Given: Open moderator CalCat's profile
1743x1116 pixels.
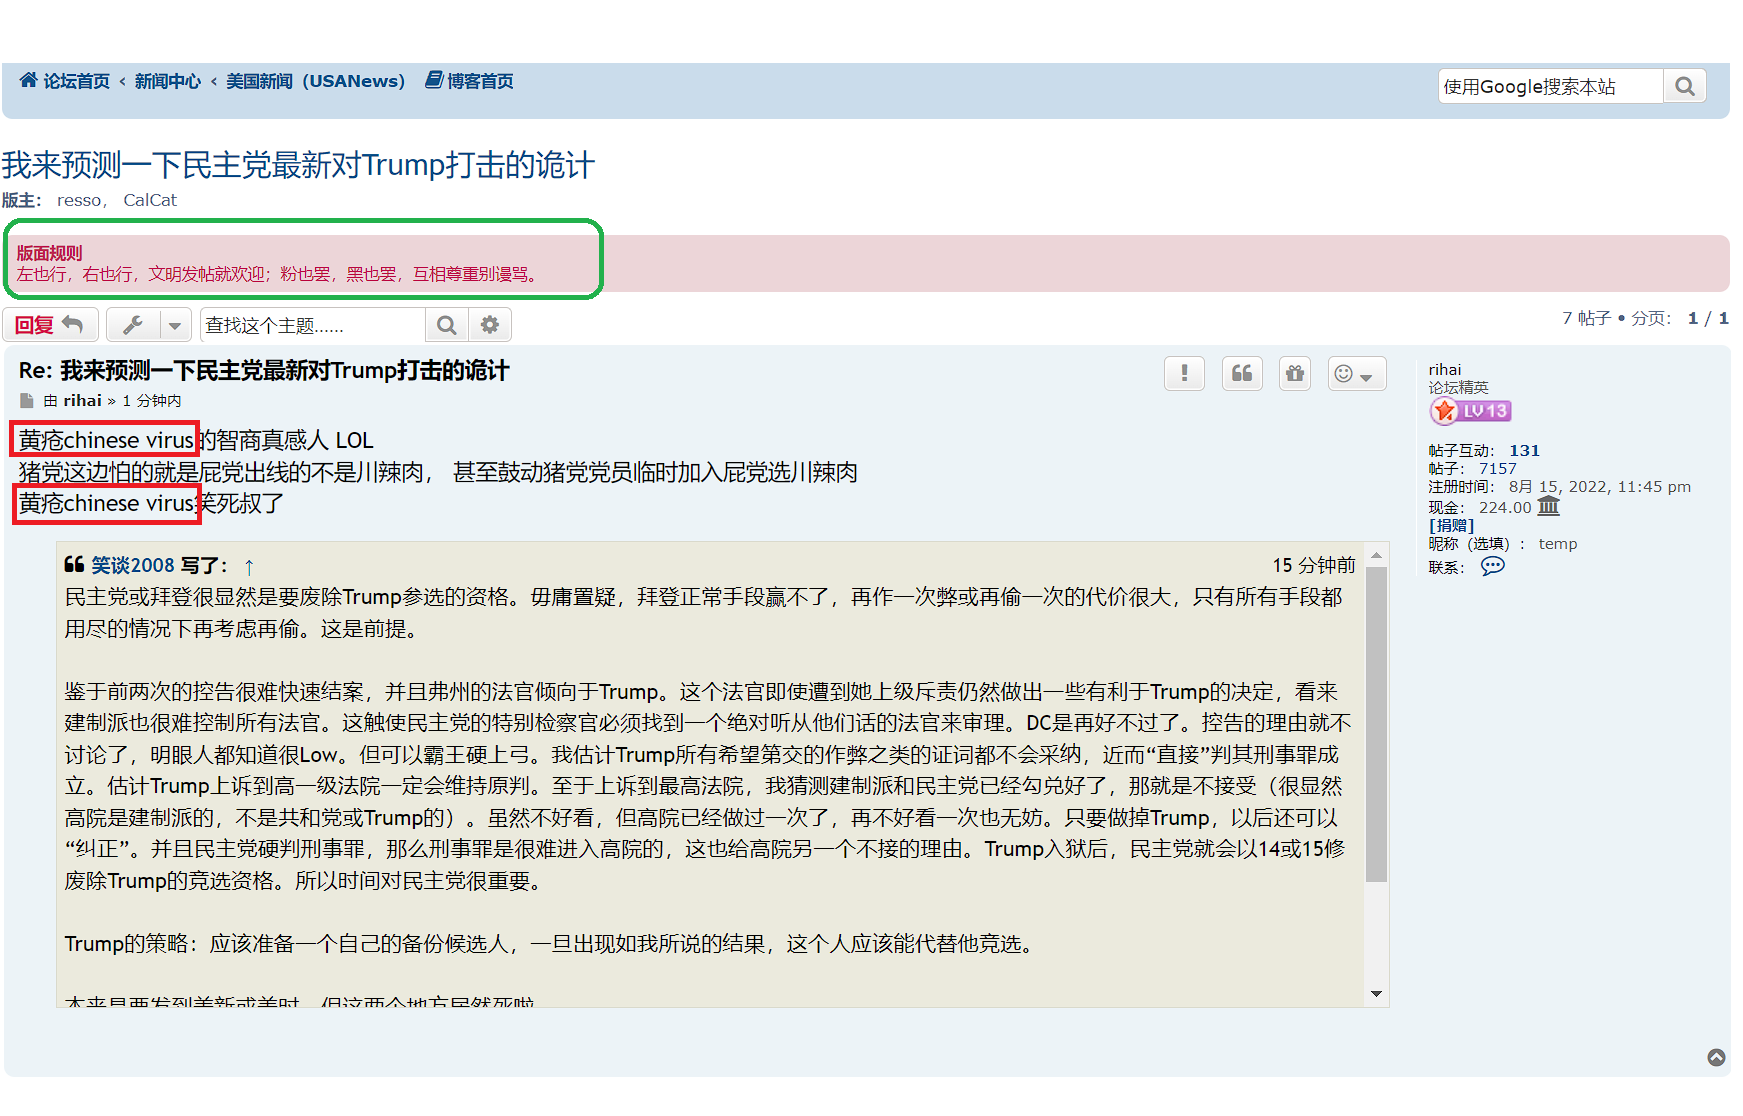Looking at the screenshot, I should [x=150, y=200].
